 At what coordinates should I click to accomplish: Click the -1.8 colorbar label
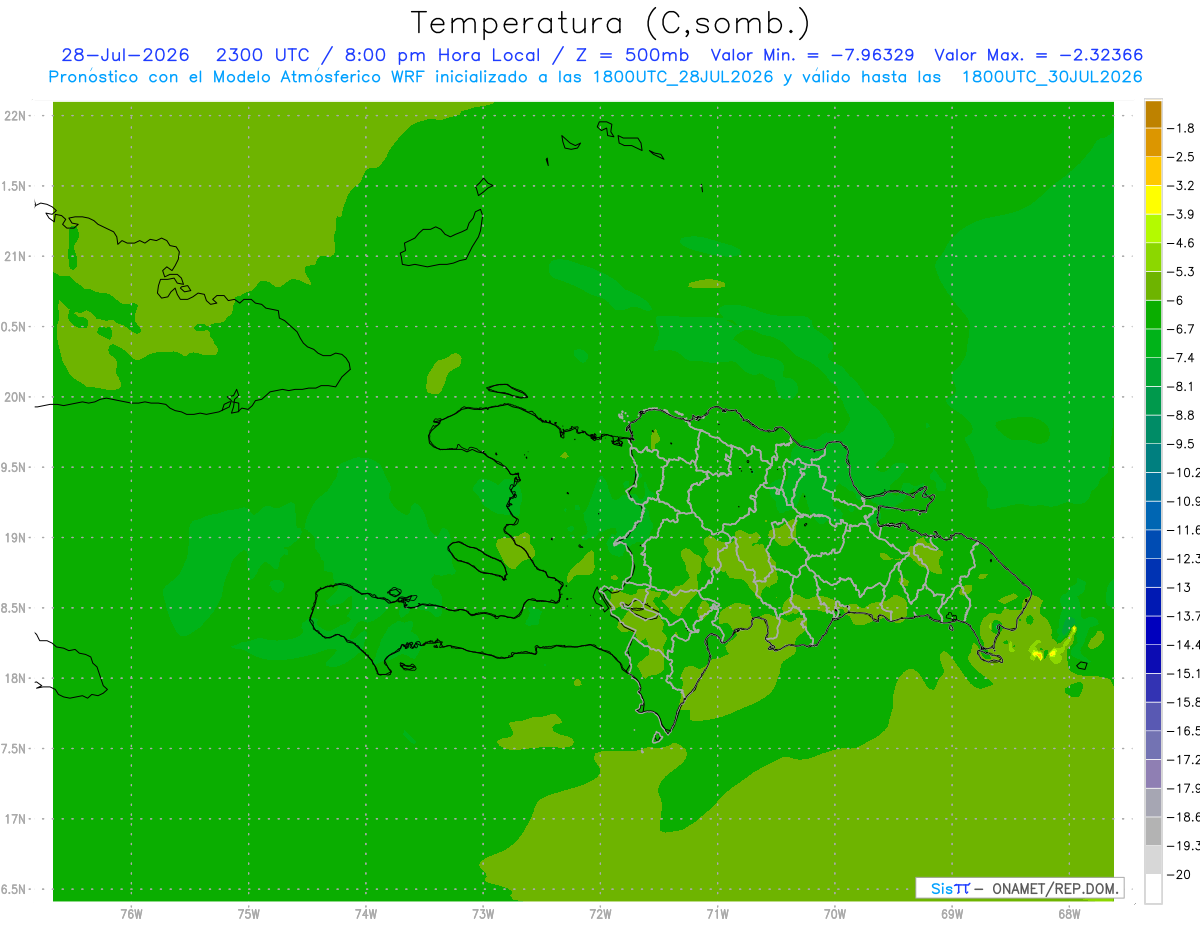[1181, 128]
